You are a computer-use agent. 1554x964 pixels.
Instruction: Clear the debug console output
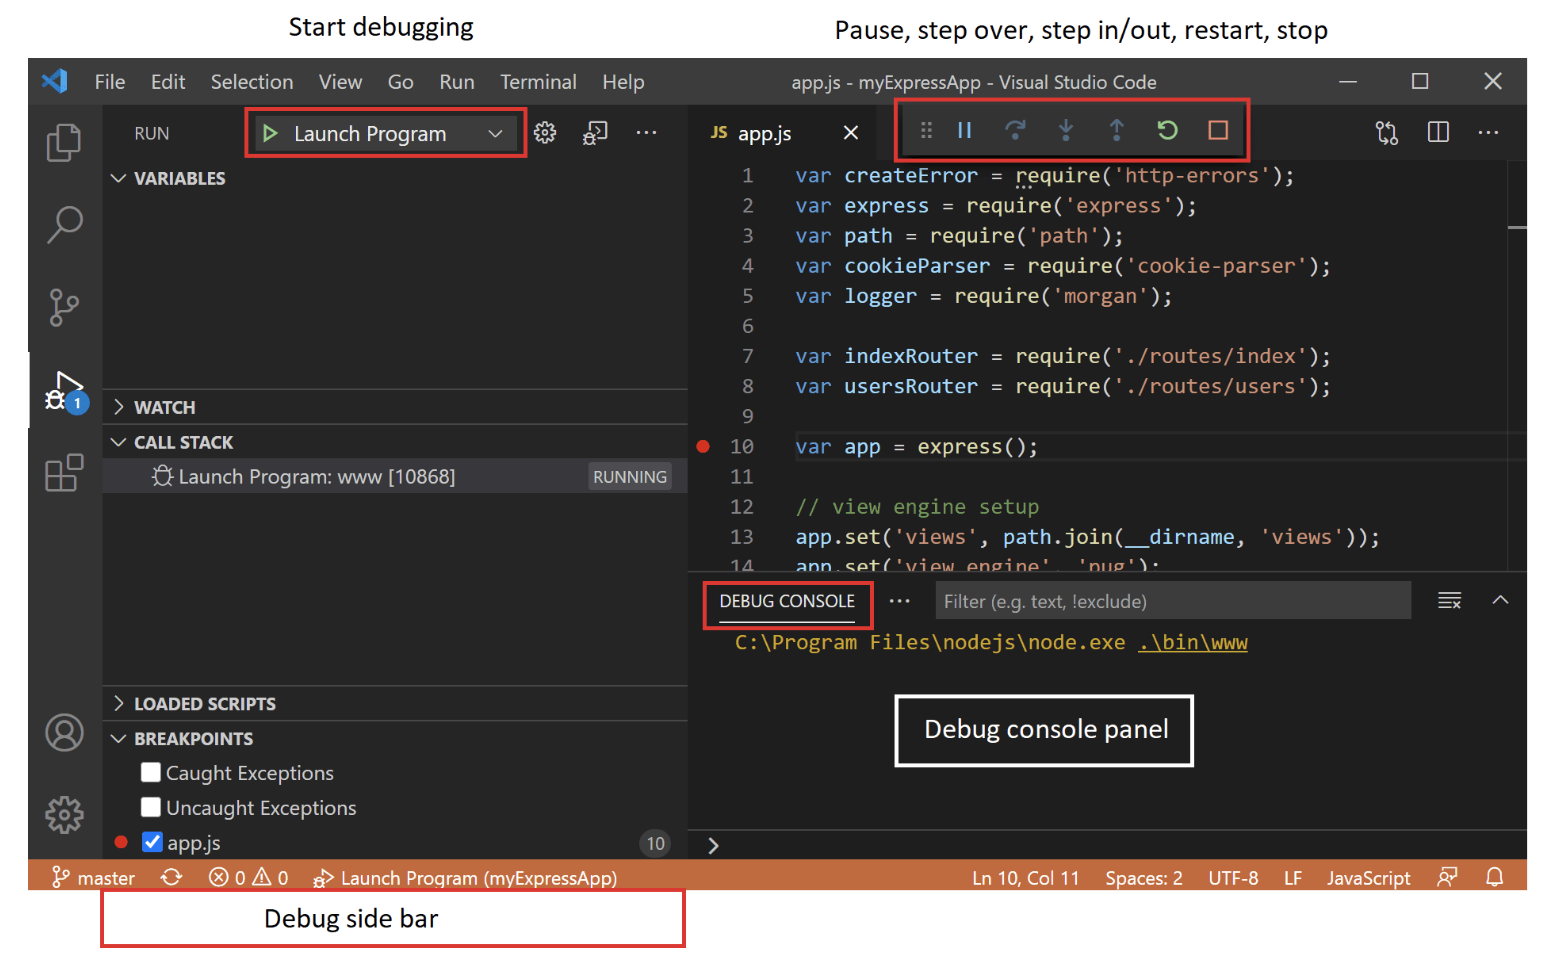tap(1449, 601)
